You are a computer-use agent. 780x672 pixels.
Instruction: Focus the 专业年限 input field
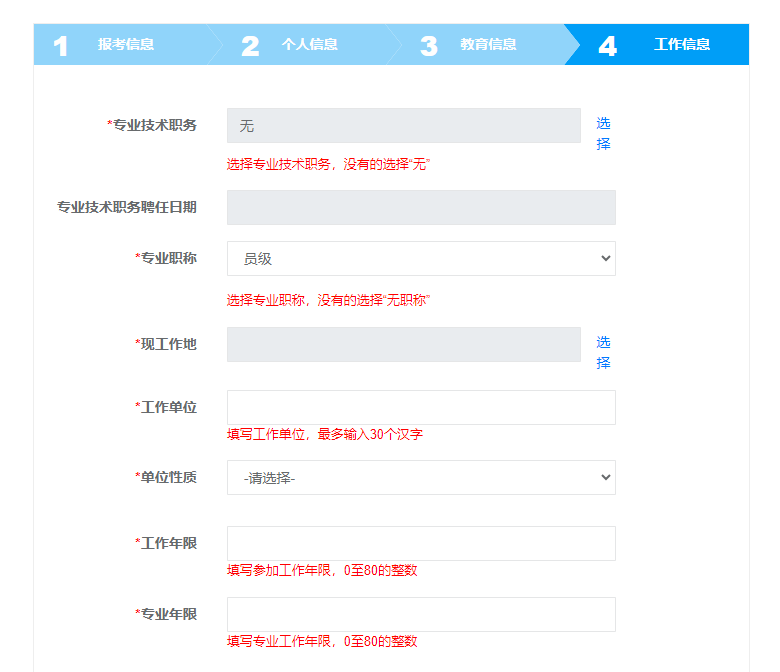[x=421, y=614]
